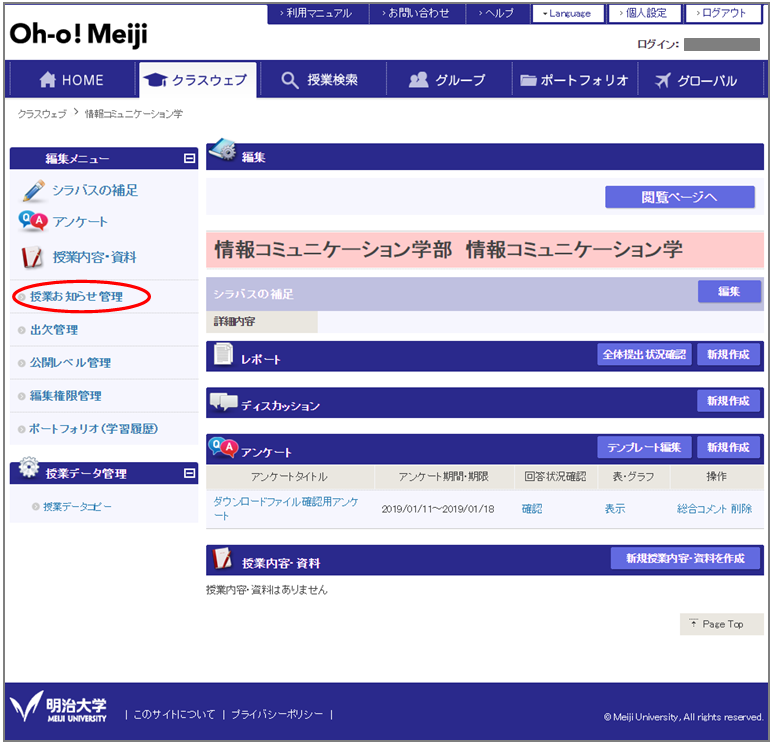The width and height of the screenshot is (774, 745).
Task: Click the ログアウト button
Action: click(x=723, y=13)
